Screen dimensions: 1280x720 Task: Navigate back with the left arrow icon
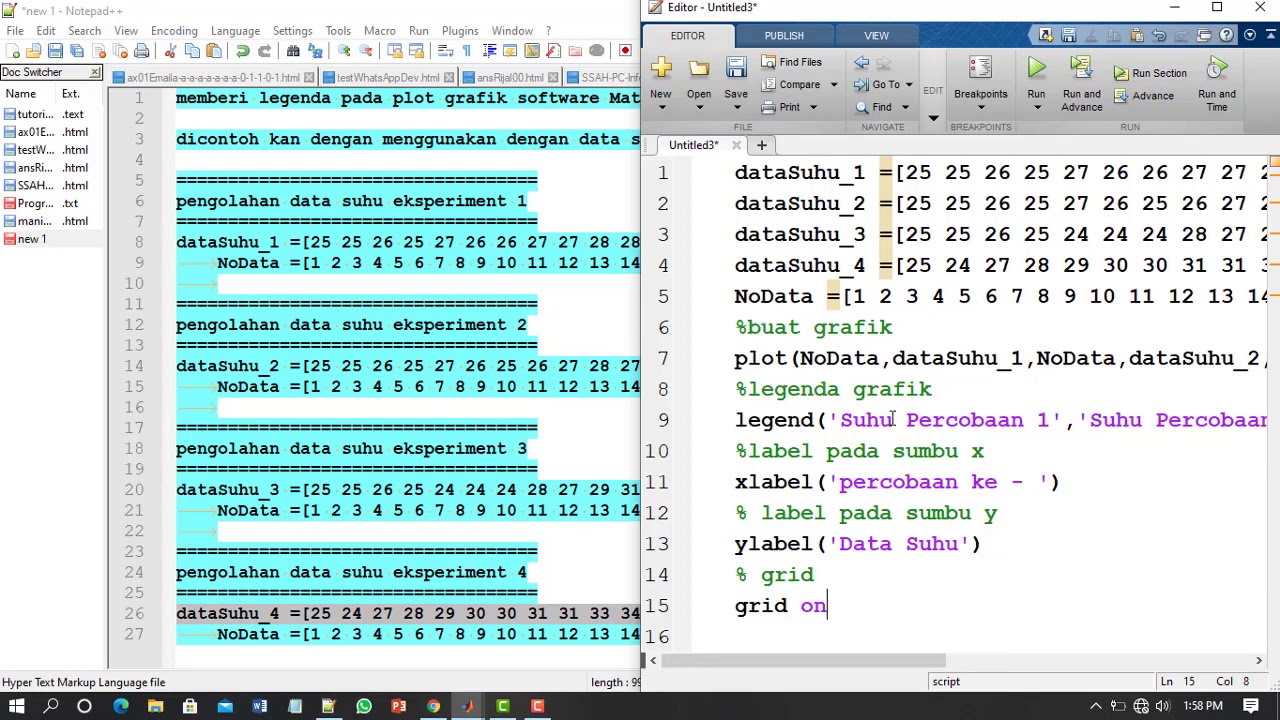point(861,62)
